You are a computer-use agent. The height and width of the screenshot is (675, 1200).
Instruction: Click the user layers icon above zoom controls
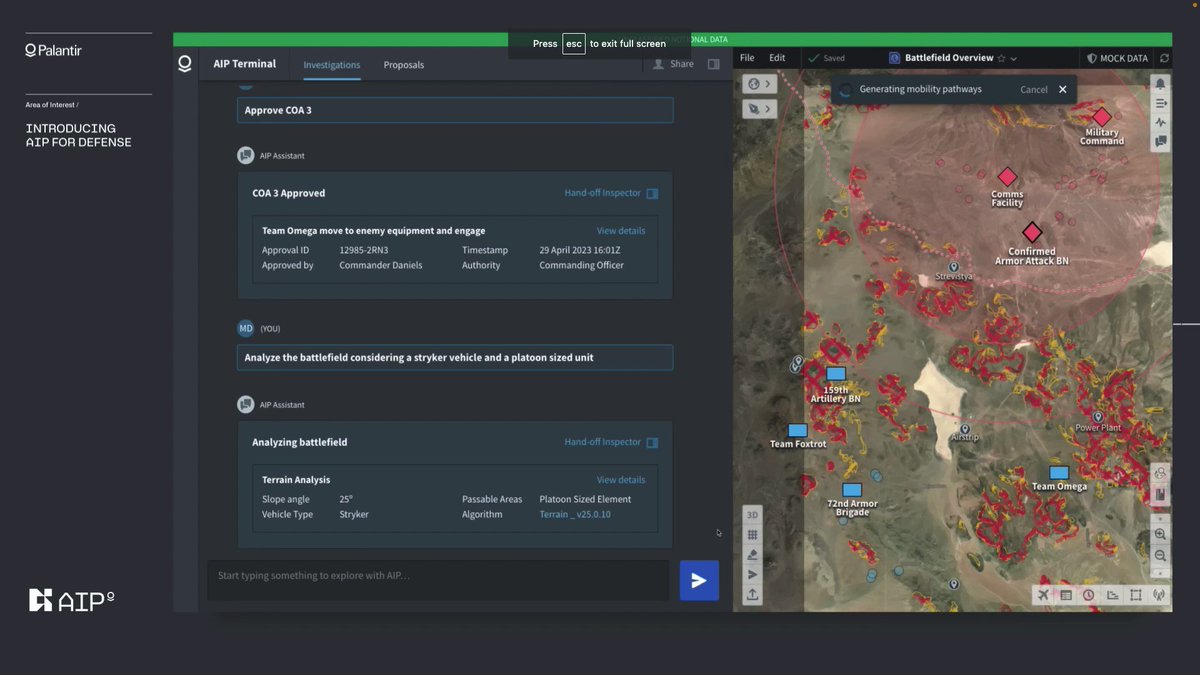(x=1160, y=473)
